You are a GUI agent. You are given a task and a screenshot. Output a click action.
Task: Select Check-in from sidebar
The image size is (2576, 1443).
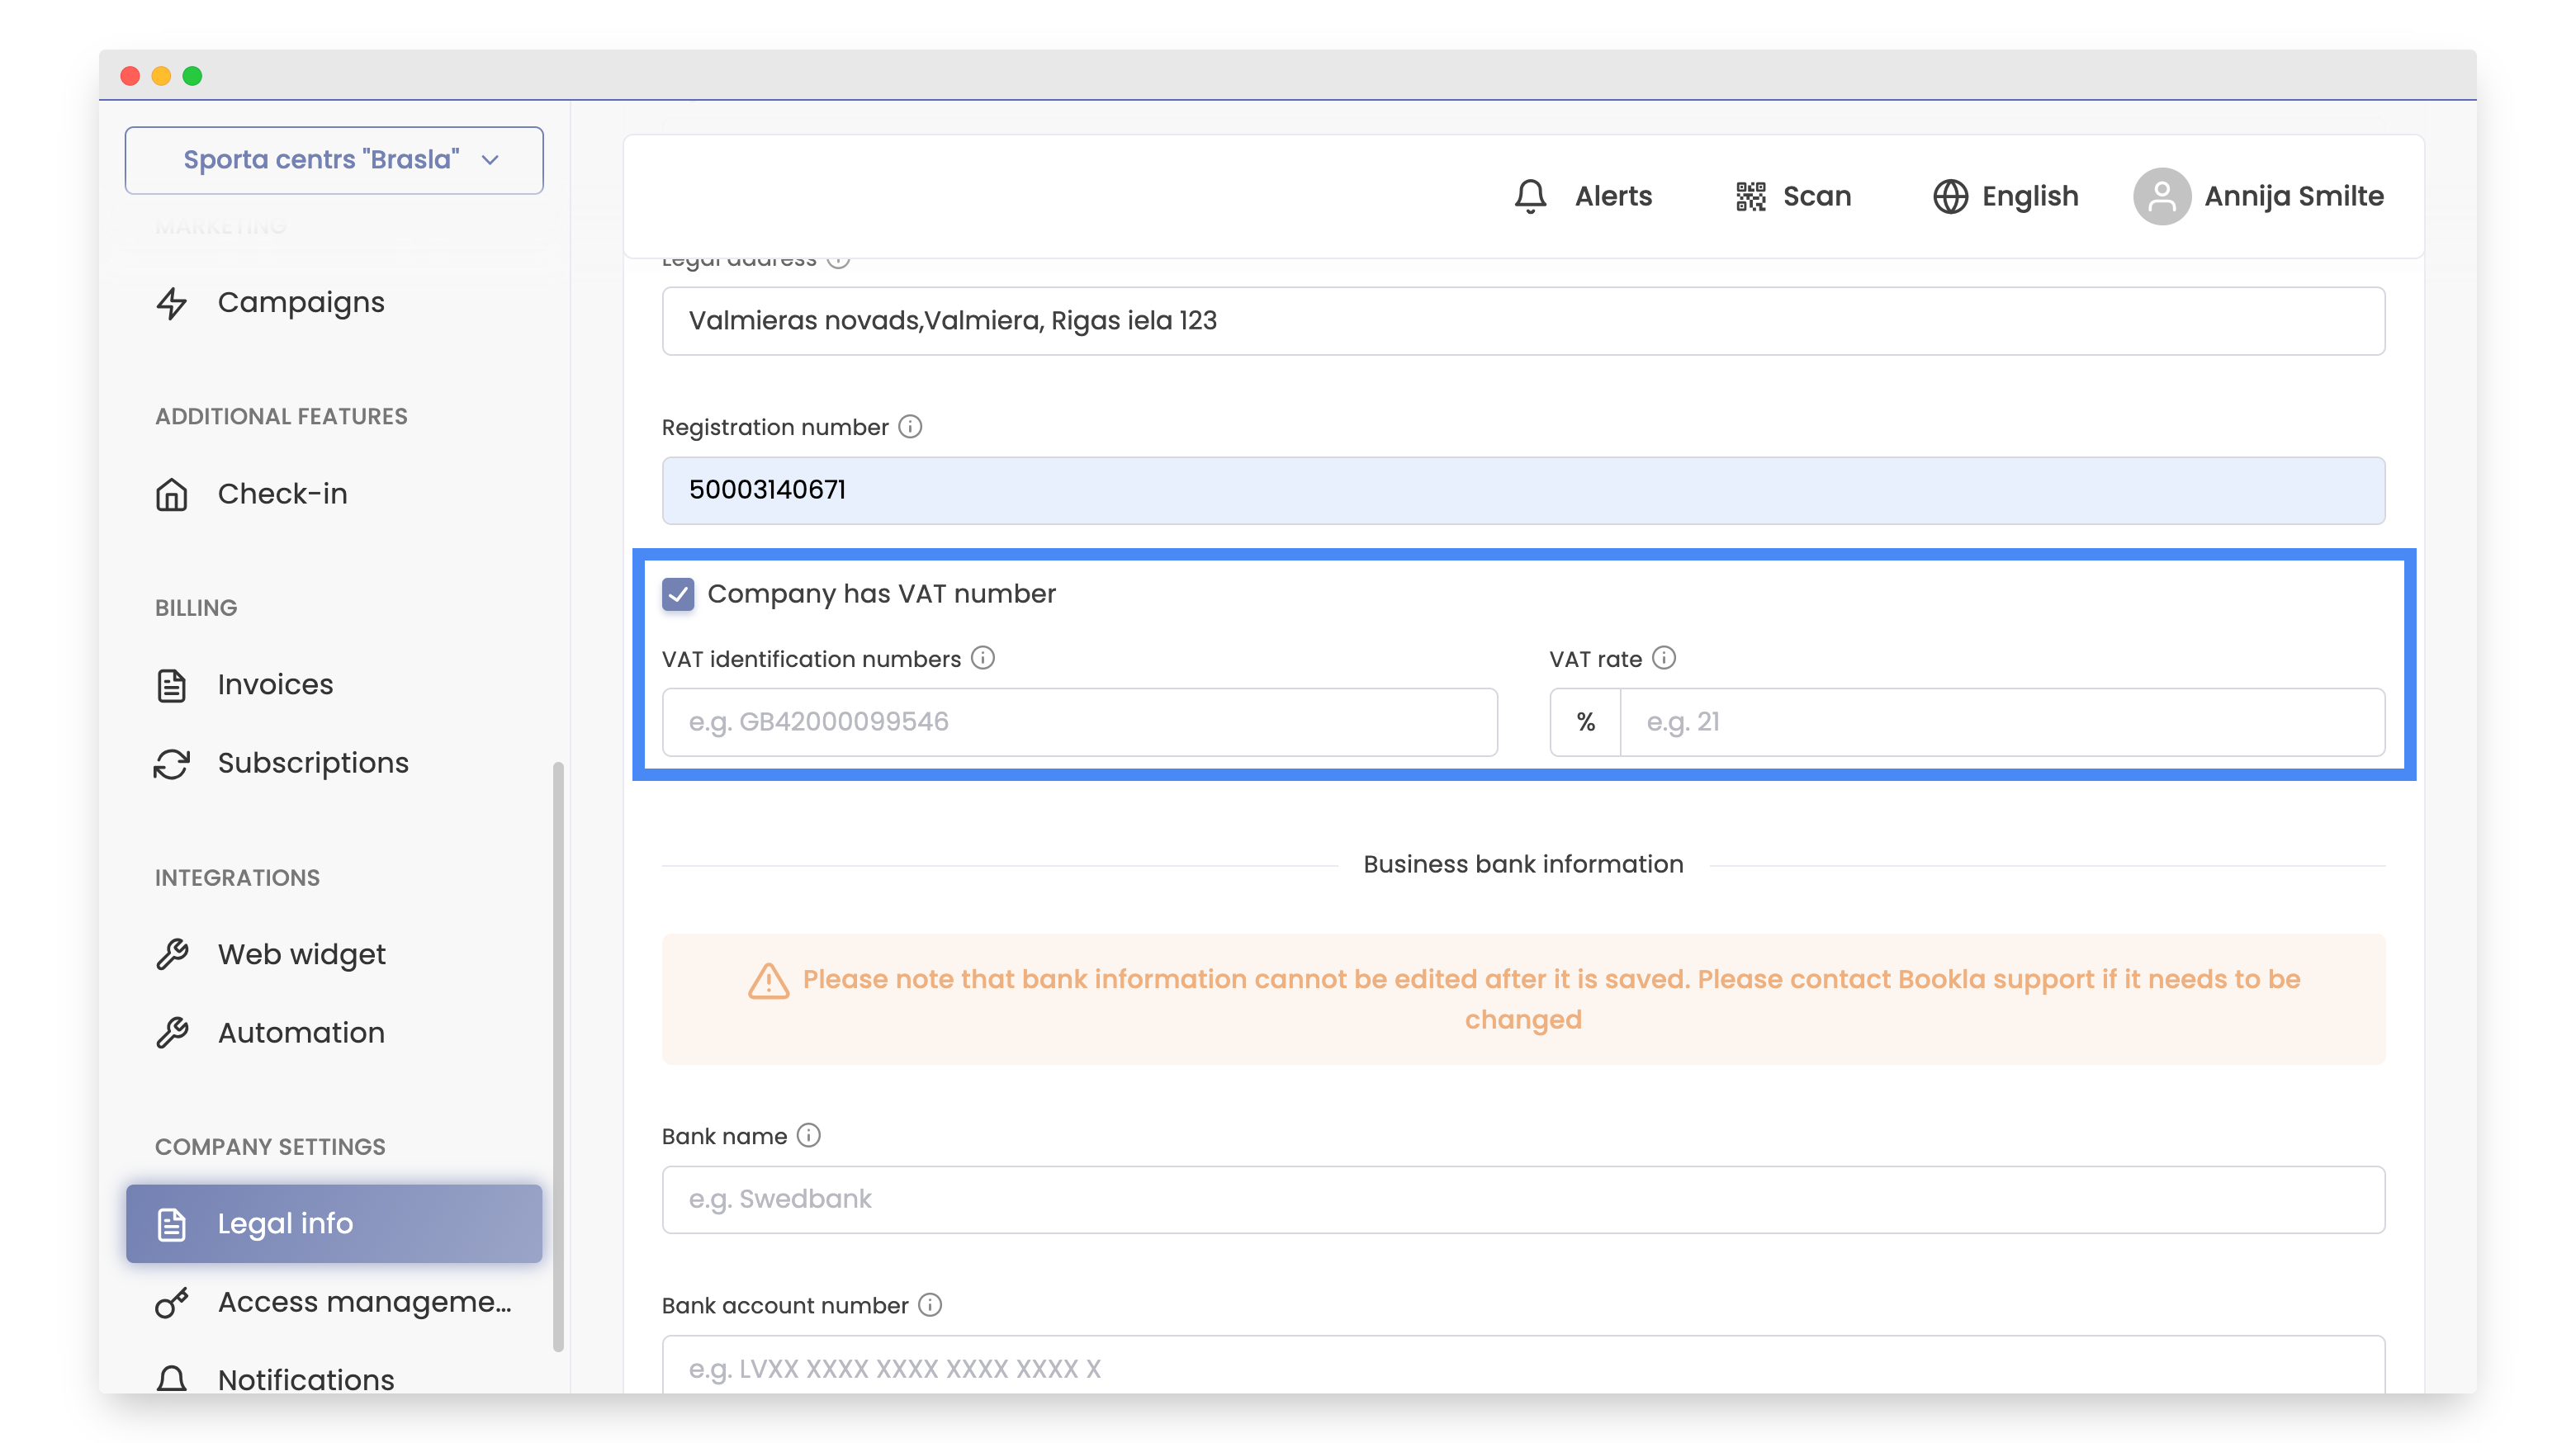click(282, 494)
